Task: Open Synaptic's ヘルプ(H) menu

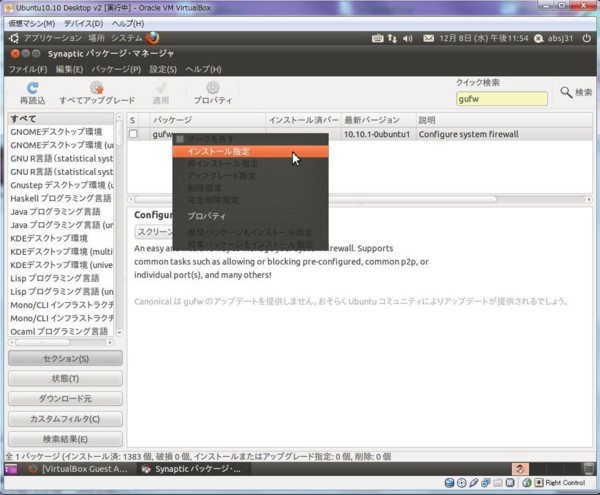Action: click(203, 69)
